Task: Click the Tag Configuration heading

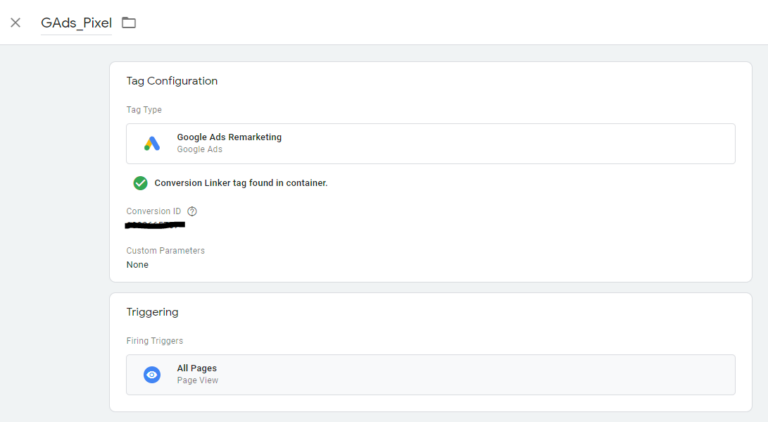Action: pyautogui.click(x=172, y=81)
